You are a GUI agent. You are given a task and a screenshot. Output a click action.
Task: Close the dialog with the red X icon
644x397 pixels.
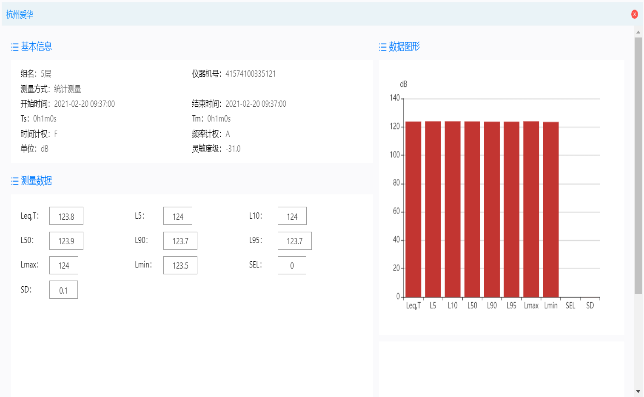635,14
